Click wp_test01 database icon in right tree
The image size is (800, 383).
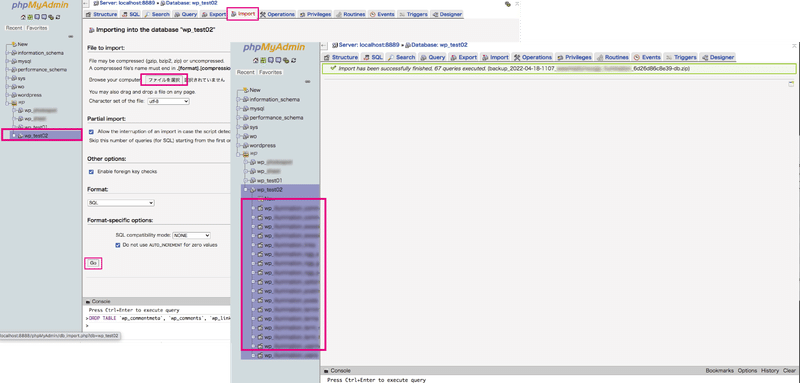click(x=253, y=181)
